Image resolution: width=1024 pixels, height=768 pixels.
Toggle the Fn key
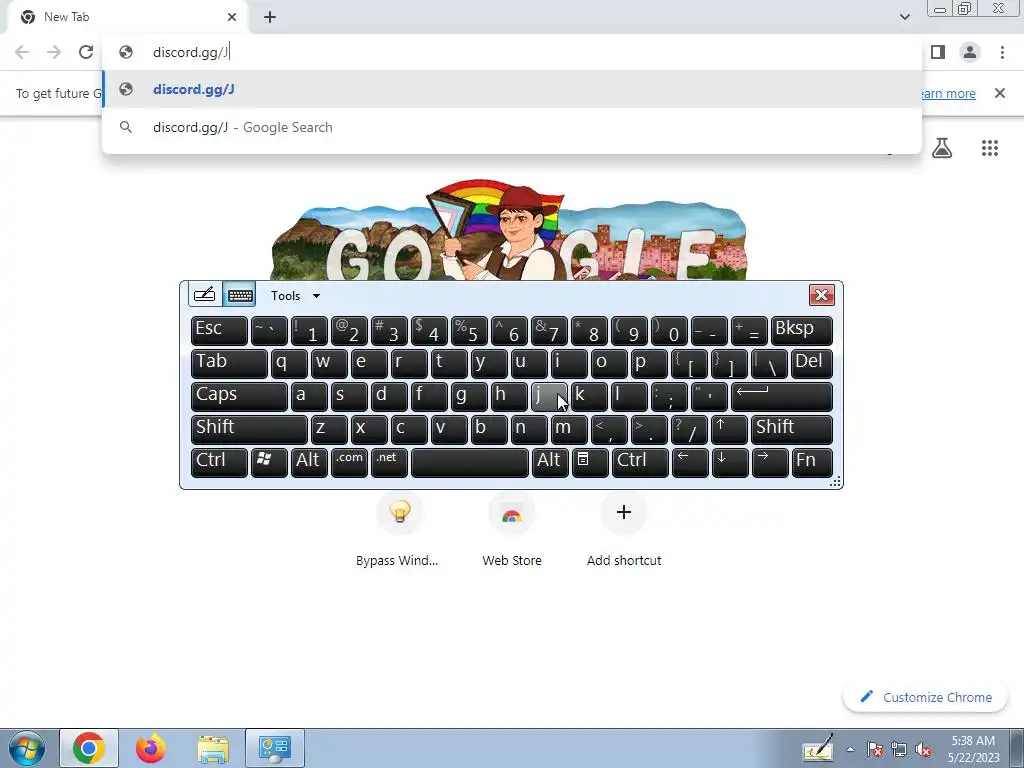click(x=812, y=463)
